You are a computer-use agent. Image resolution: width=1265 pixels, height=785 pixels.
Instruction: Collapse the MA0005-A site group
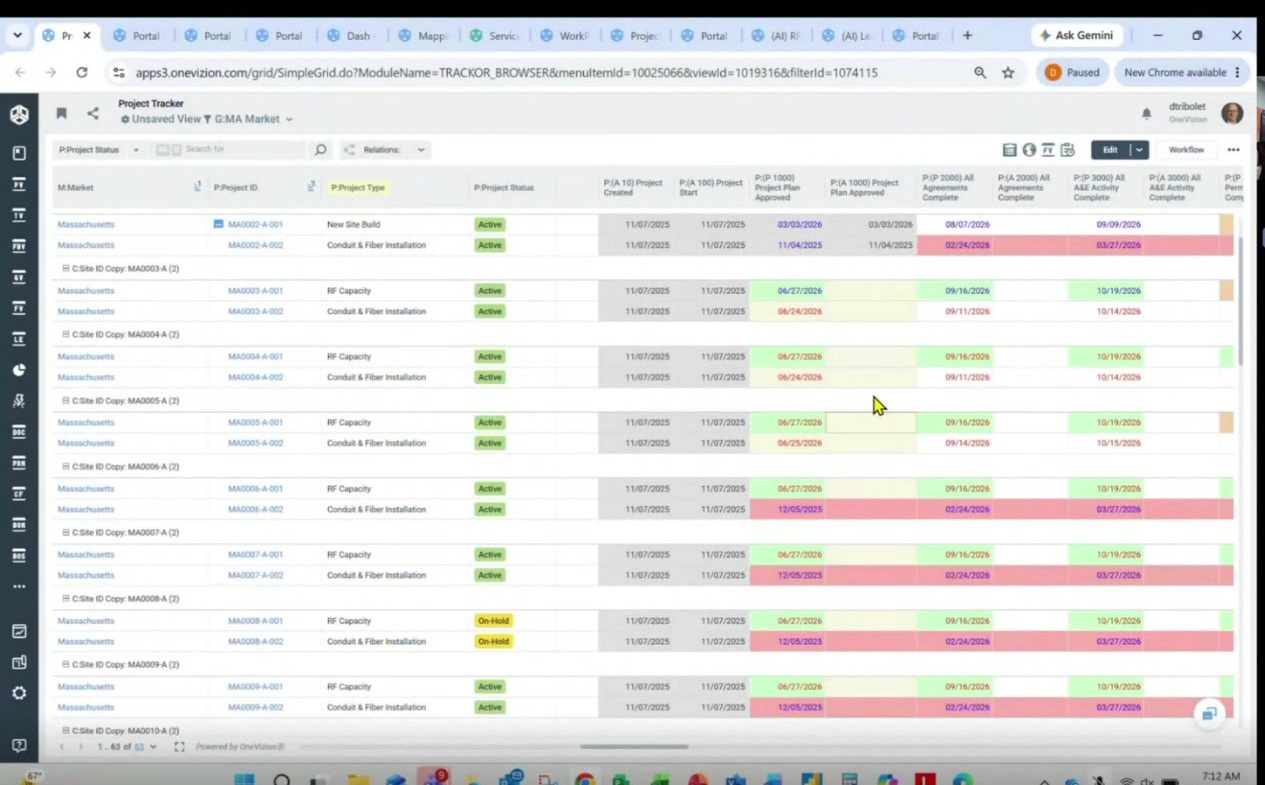(66, 401)
